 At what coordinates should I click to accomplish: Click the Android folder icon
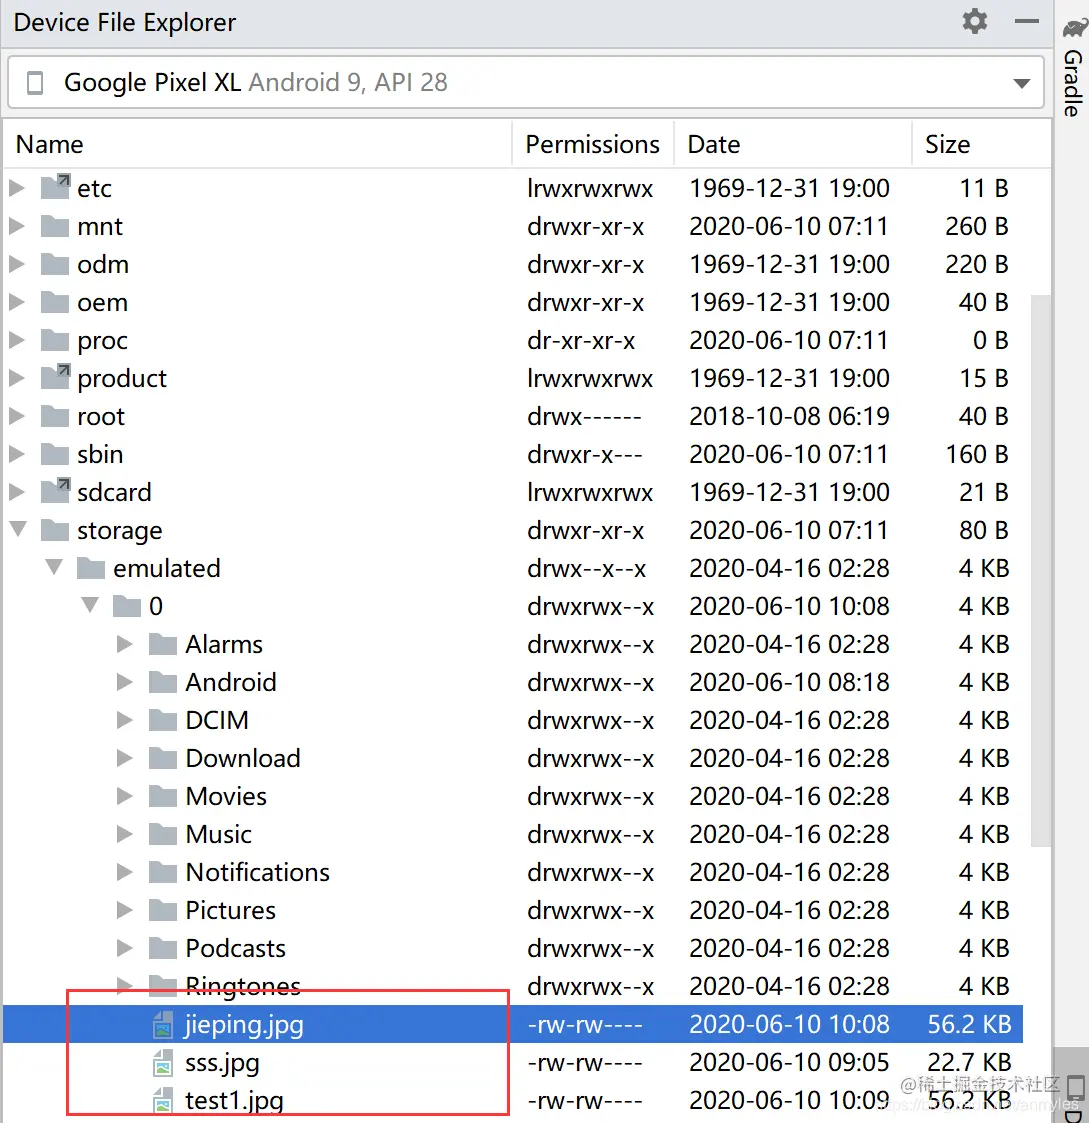163,682
